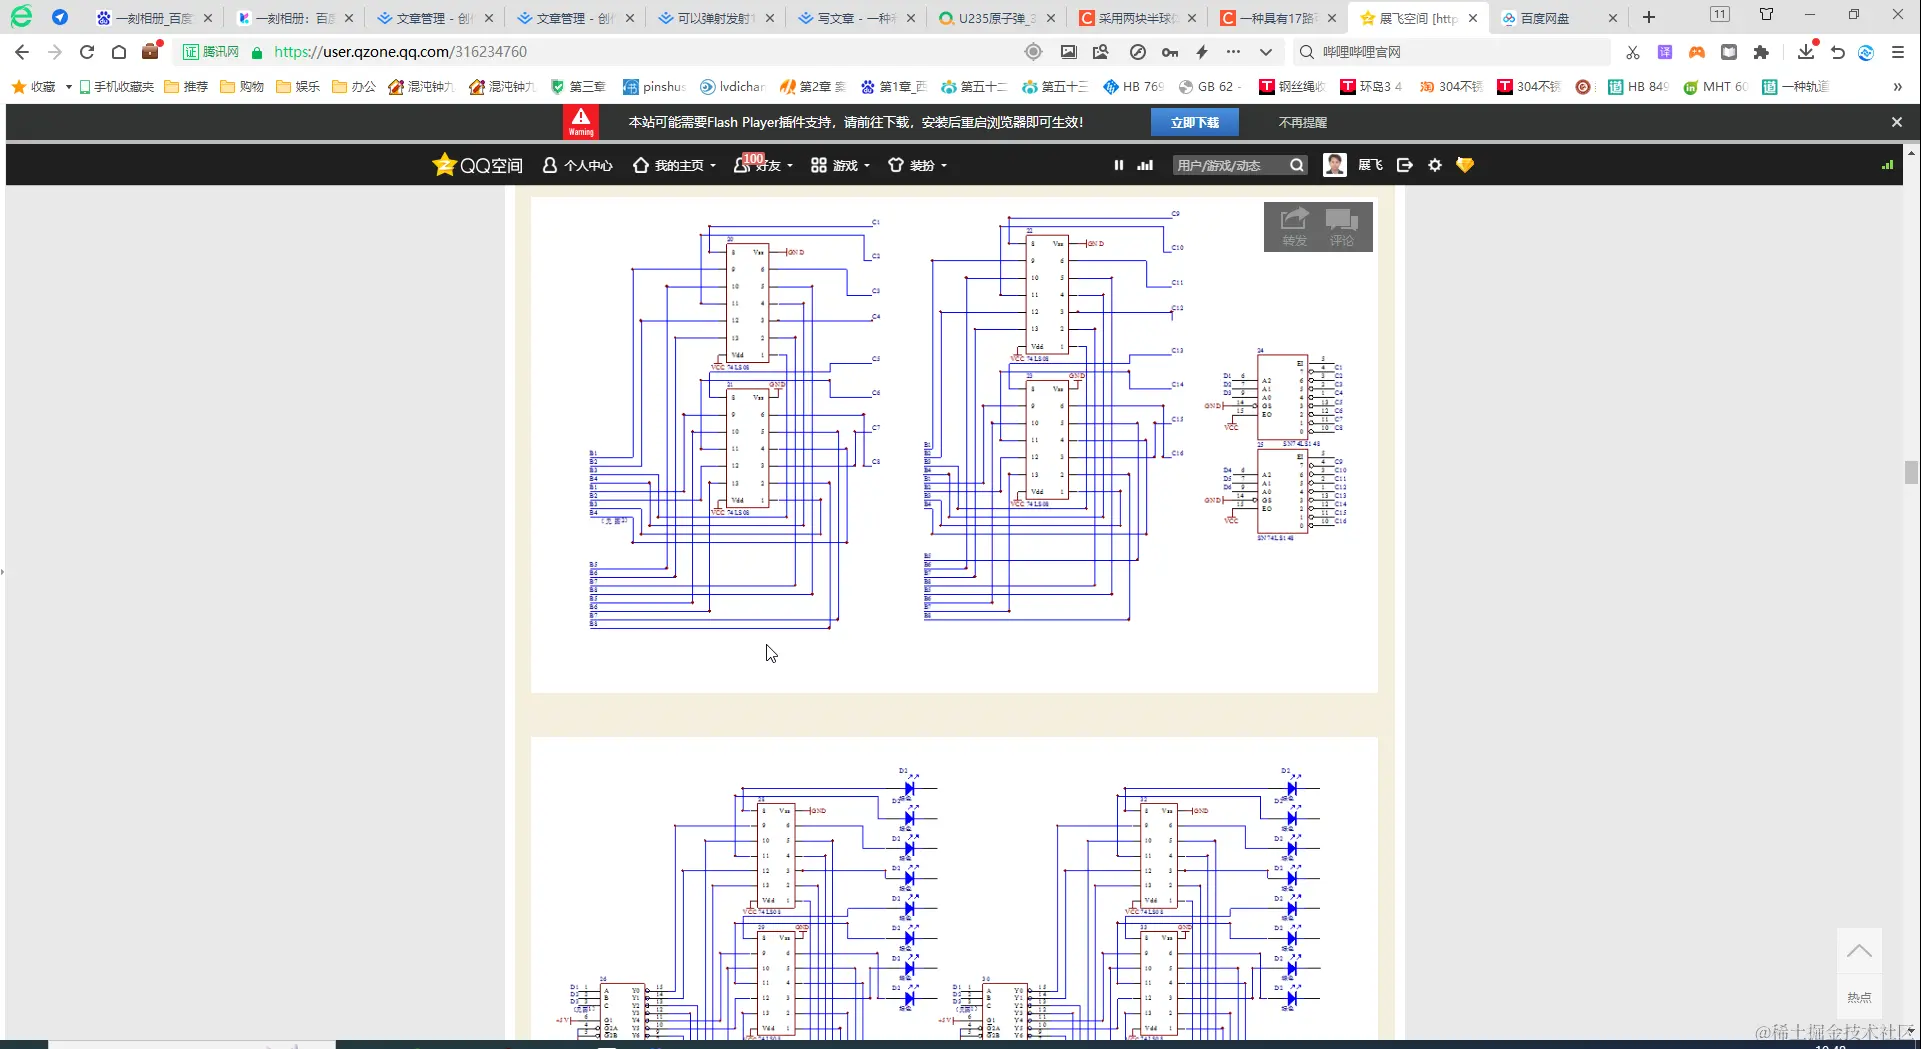The image size is (1921, 1049).
Task: Click the scissors screenshot tool icon
Action: click(1633, 52)
